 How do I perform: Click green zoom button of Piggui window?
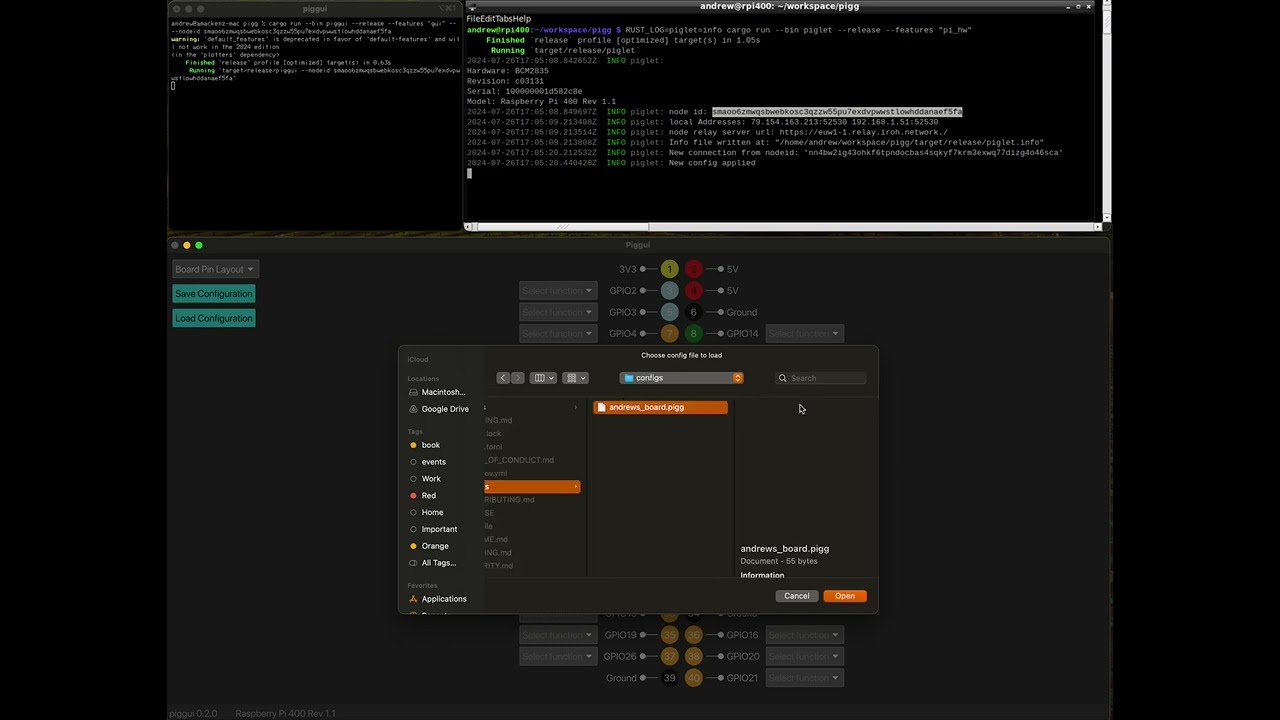coord(199,245)
